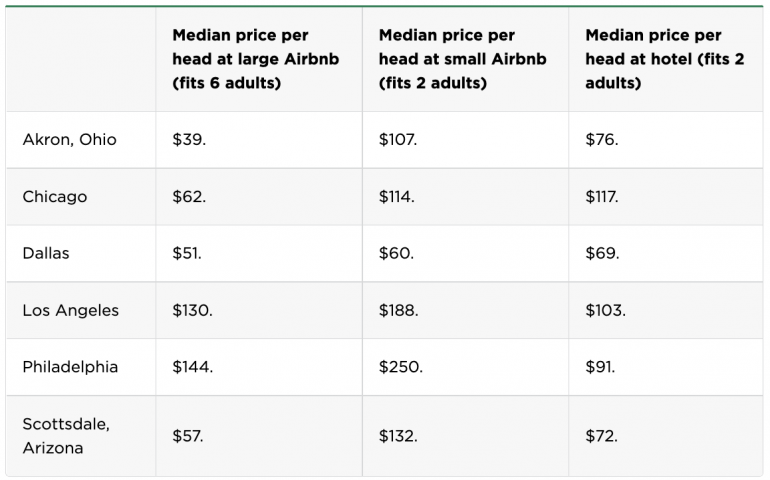Click the hotel price column header
Image resolution: width=770 pixels, height=480 pixels.
(x=664, y=60)
